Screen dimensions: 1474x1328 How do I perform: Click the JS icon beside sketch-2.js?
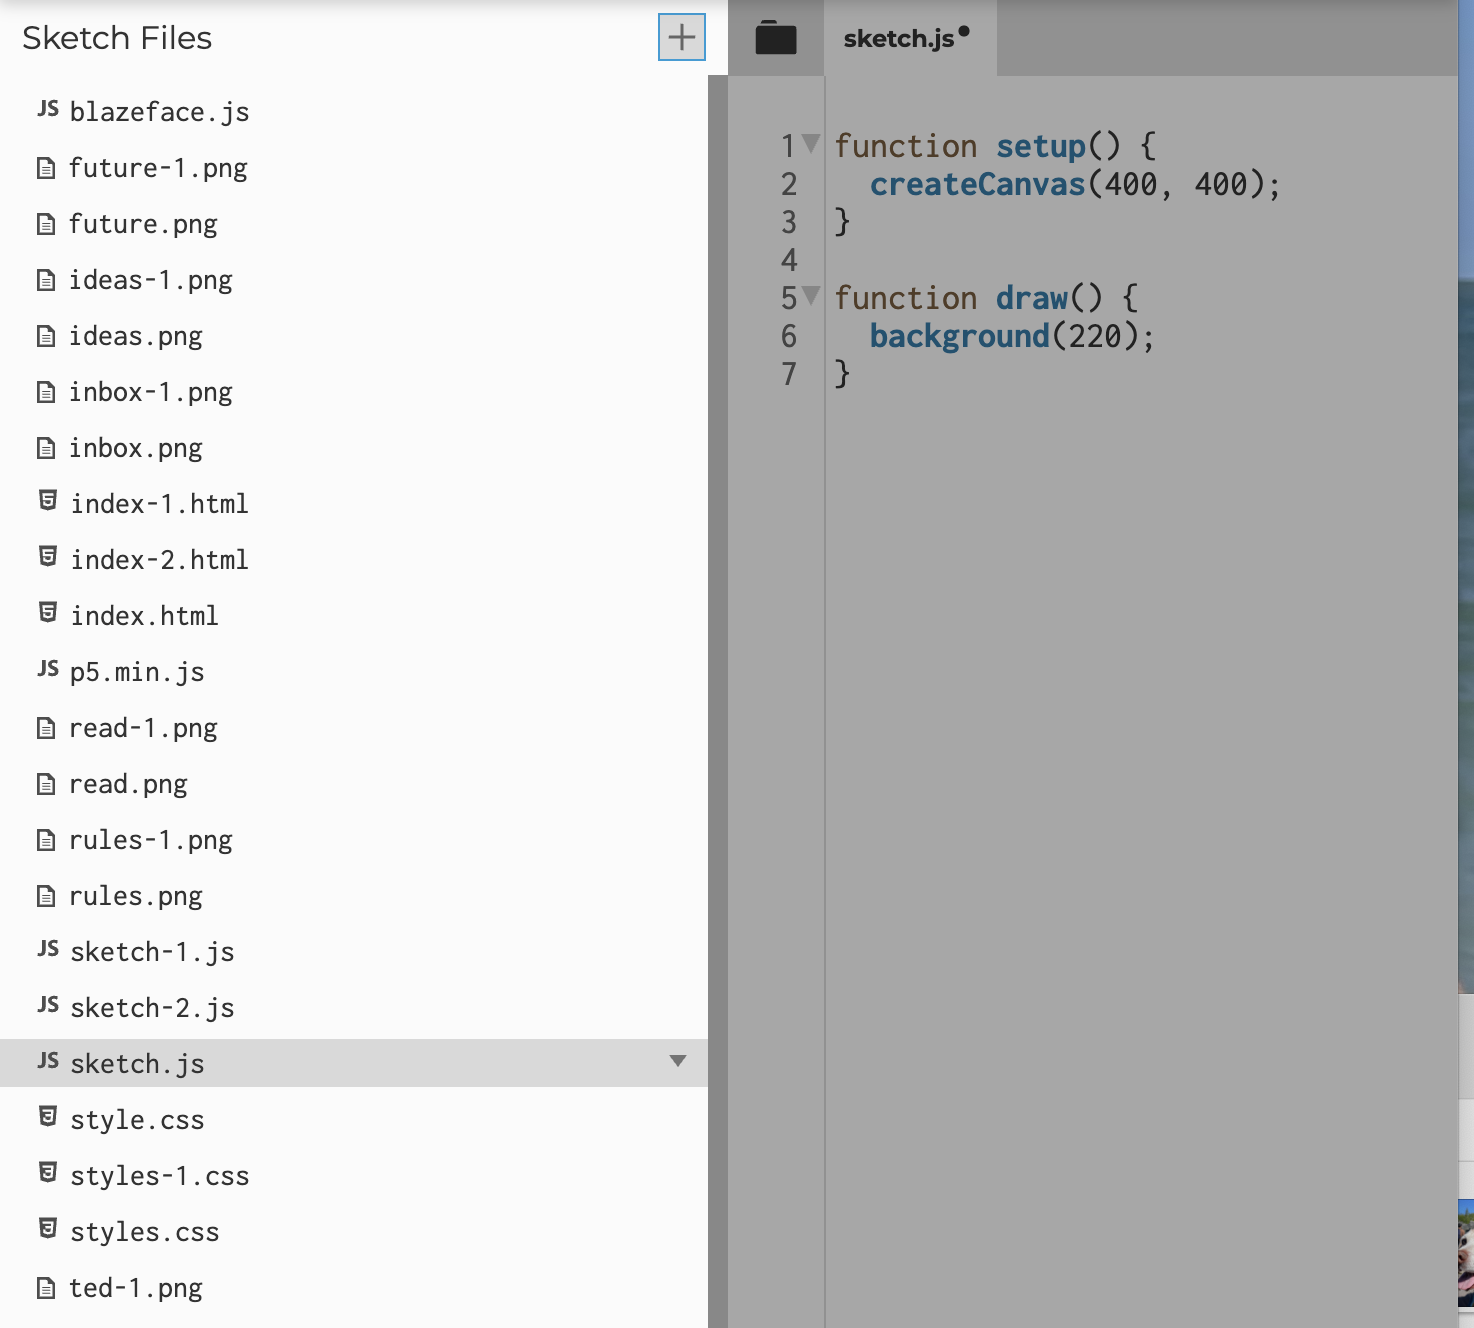(46, 1004)
